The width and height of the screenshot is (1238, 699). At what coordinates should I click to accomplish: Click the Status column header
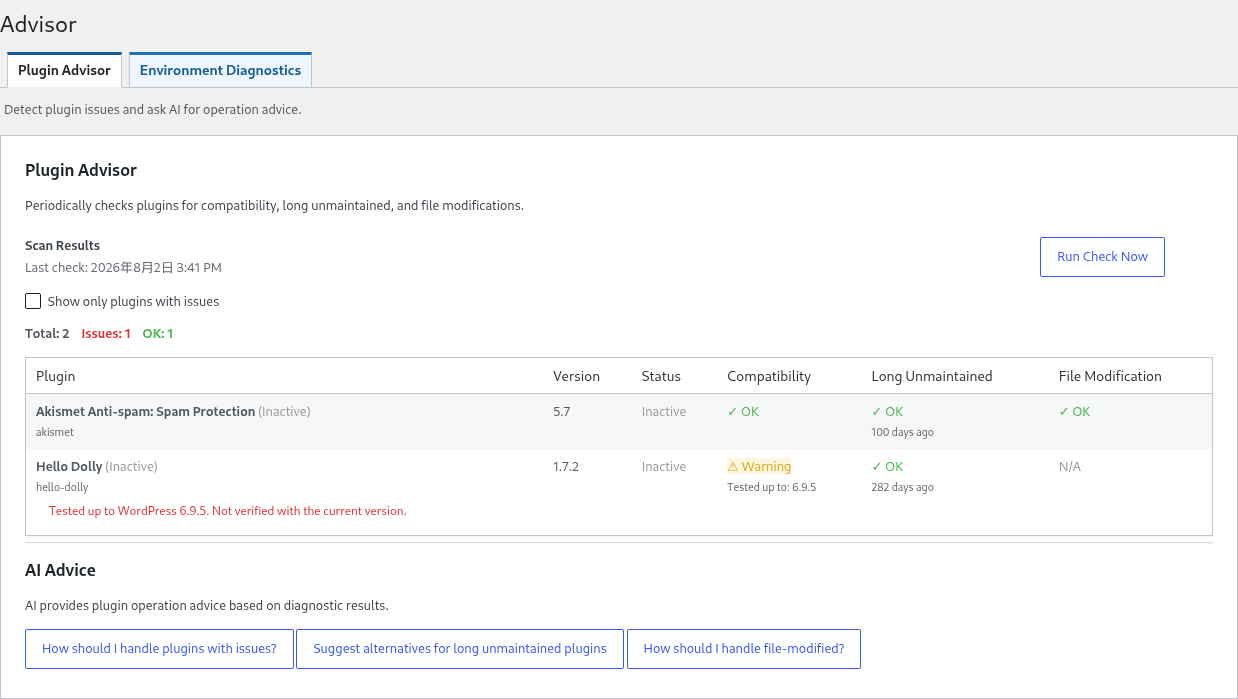click(661, 377)
